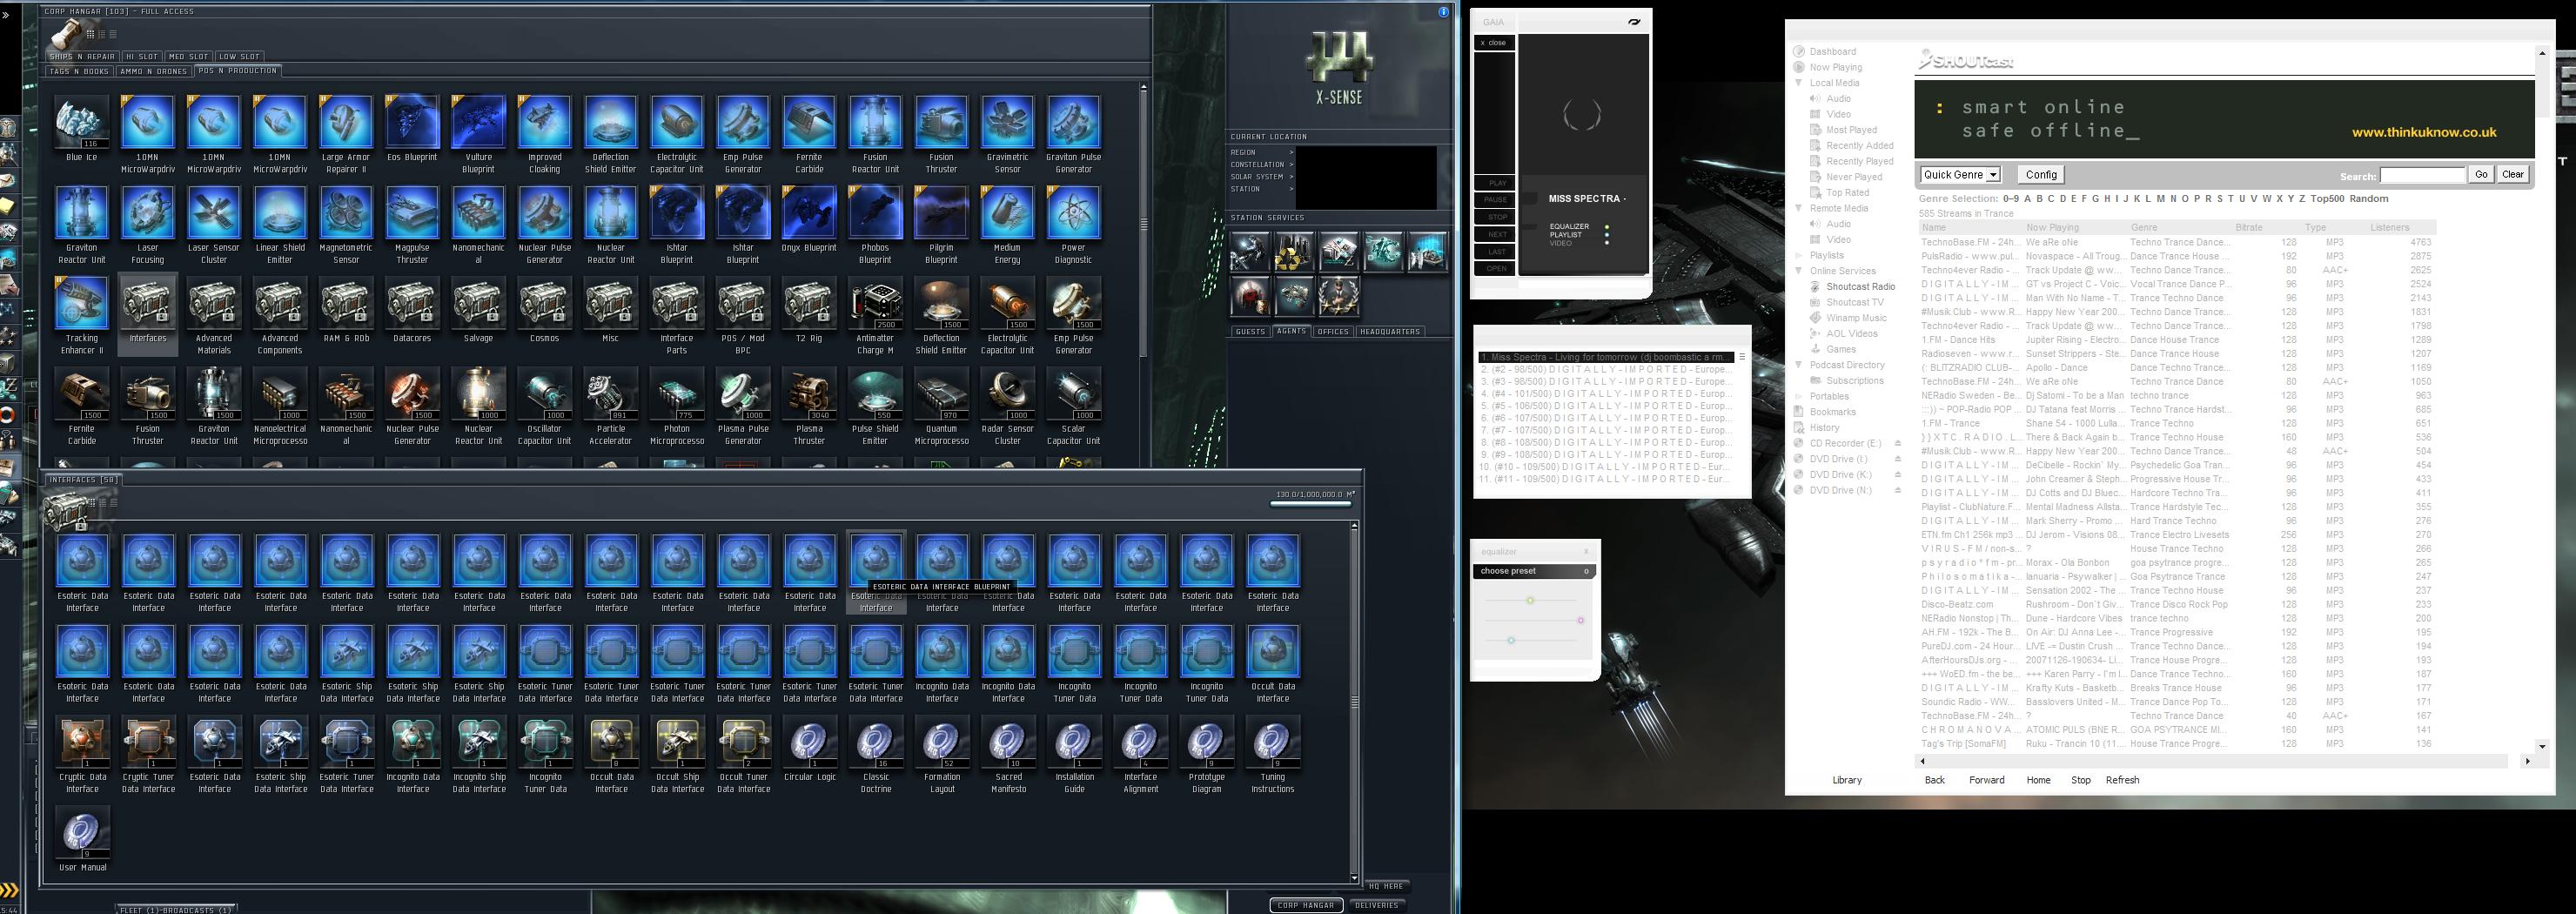This screenshot has width=2576, height=914.
Task: Collapse the Local Media tree node
Action: (1799, 83)
